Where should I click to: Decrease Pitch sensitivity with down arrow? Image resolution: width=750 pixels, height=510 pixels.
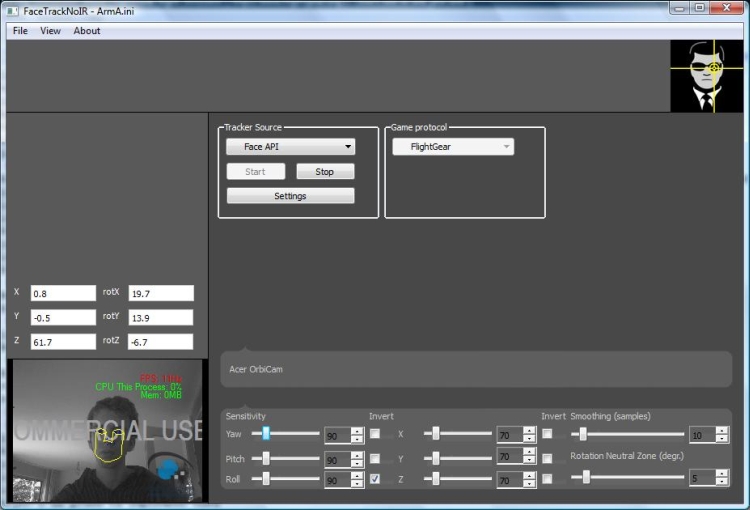pos(357,462)
